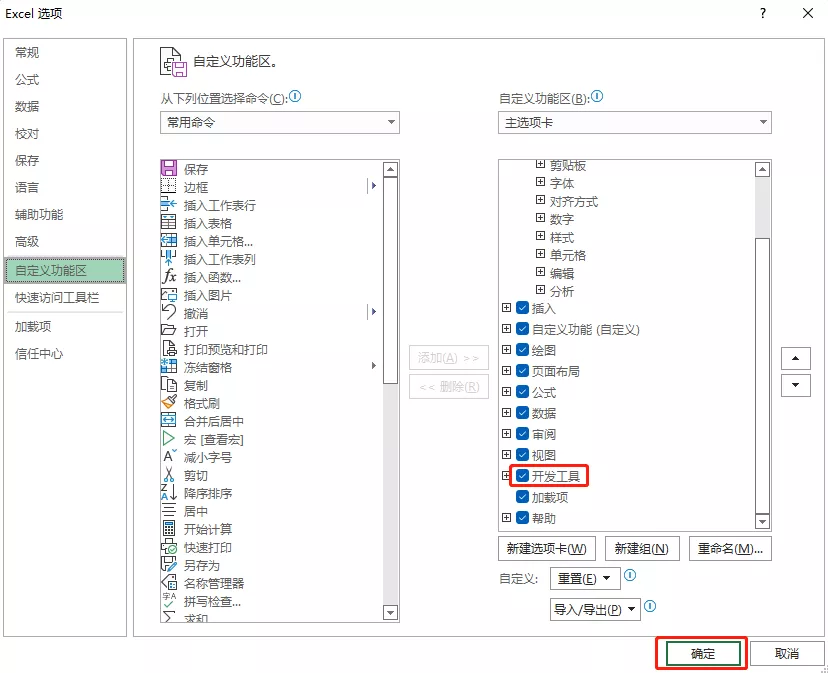The height and width of the screenshot is (673, 828).
Task: Toggle the 开发工具 checkbox
Action: [x=522, y=475]
